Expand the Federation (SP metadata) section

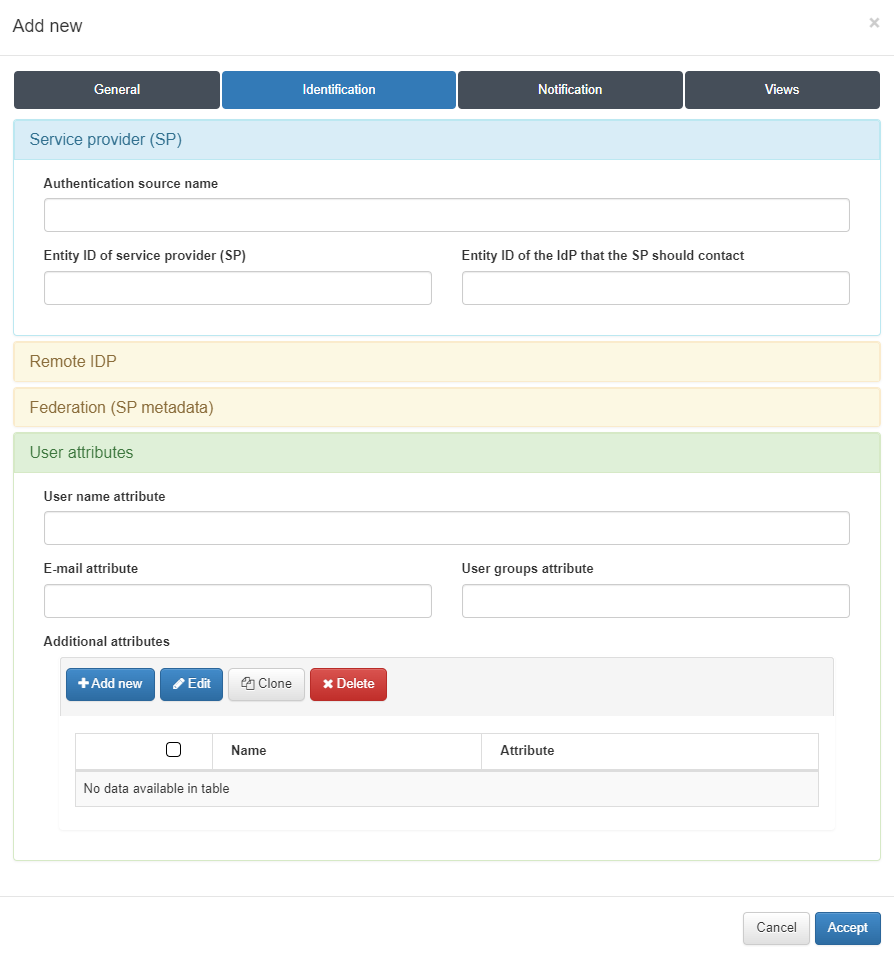121,408
